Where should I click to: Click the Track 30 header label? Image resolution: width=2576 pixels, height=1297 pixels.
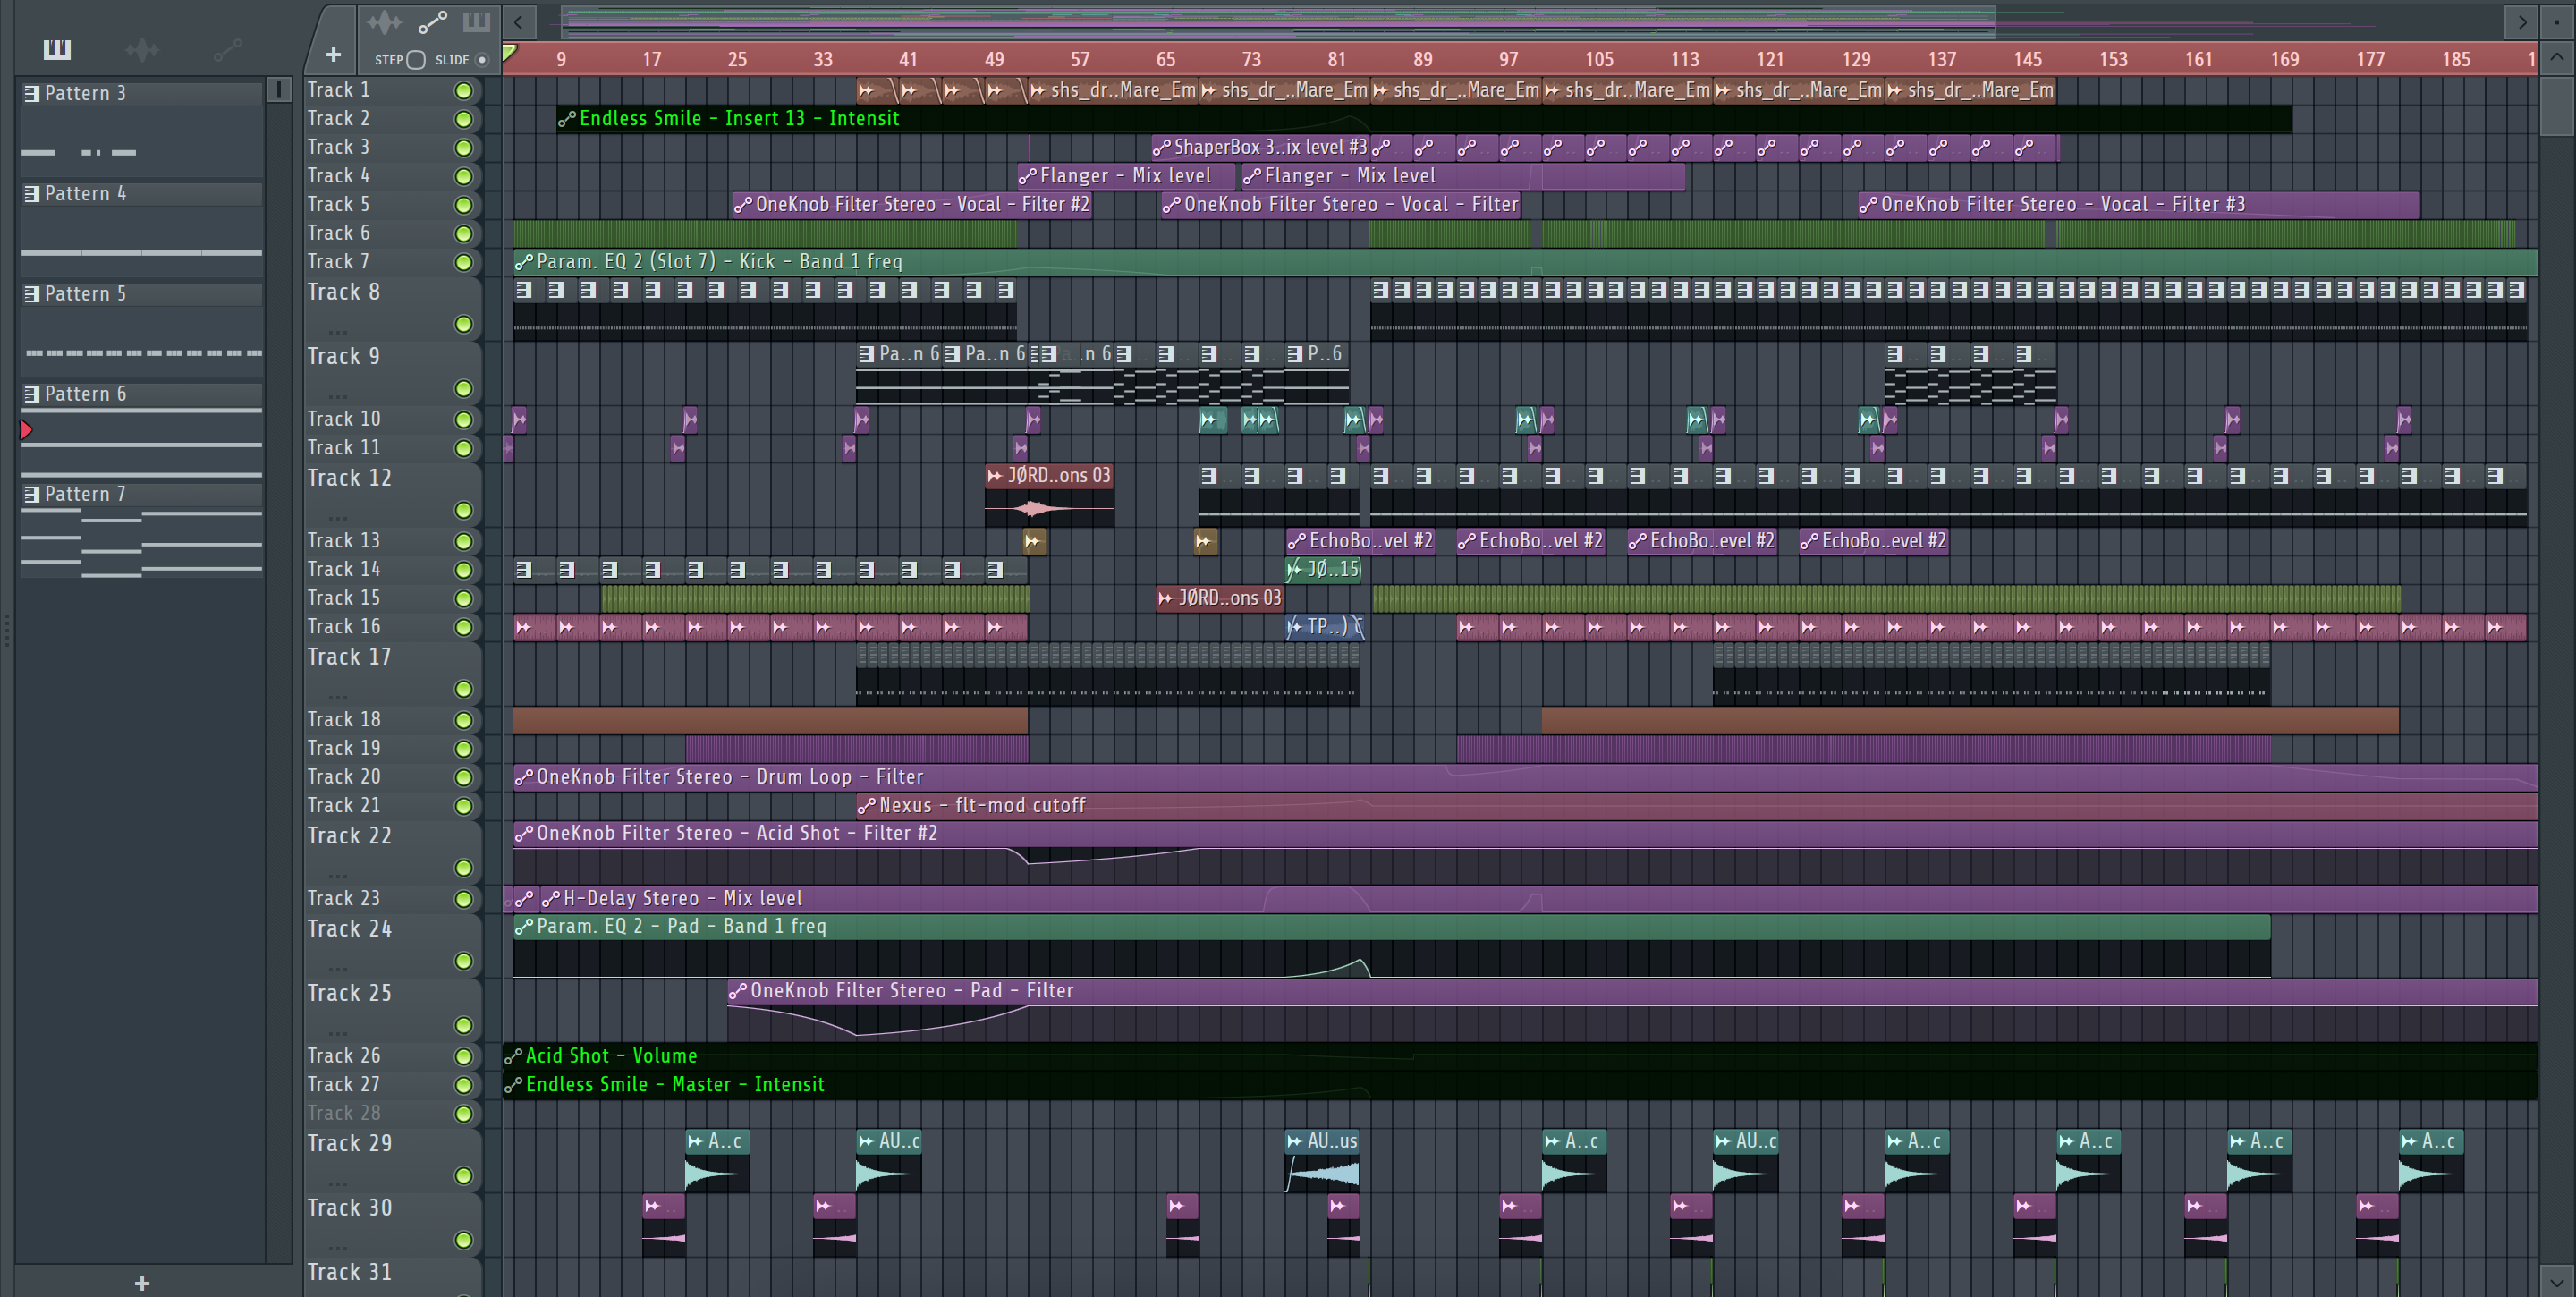pyautogui.click(x=349, y=1208)
